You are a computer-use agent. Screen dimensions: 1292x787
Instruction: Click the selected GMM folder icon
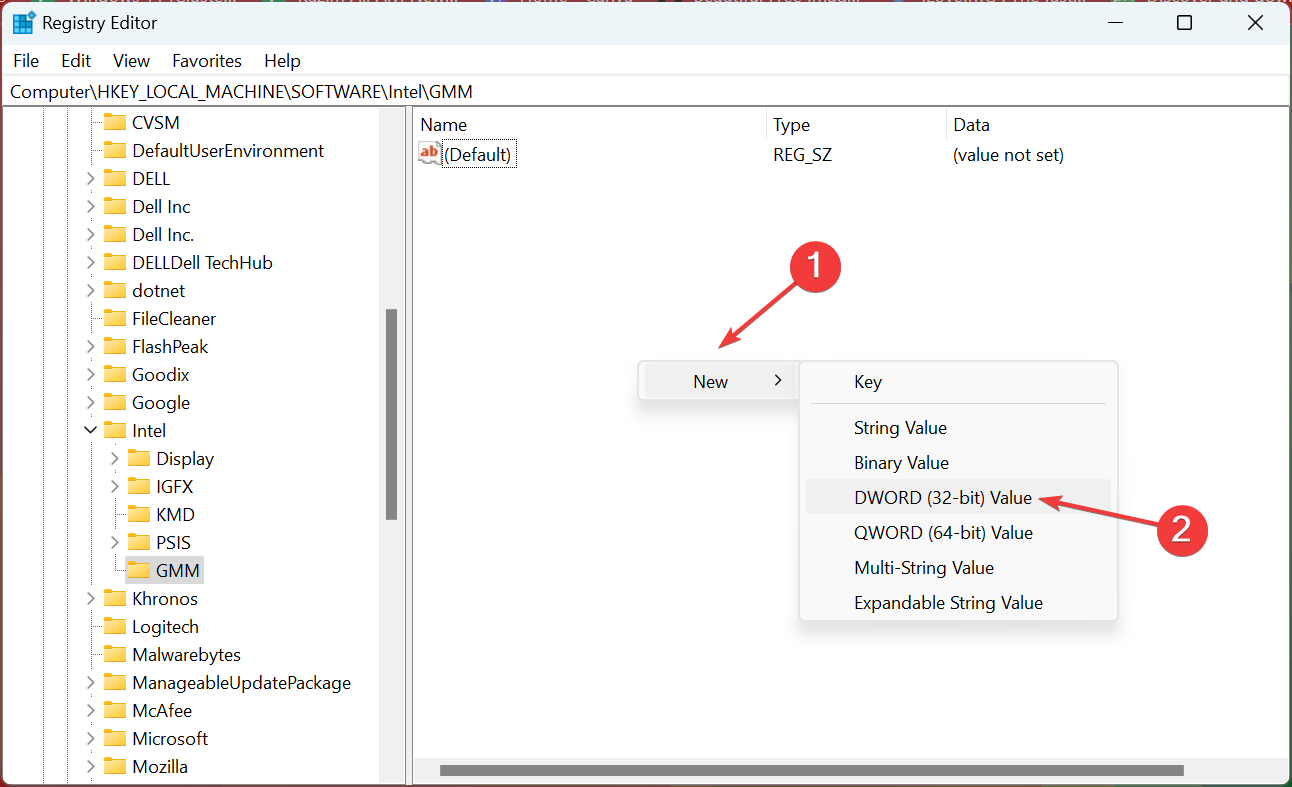[x=139, y=571]
